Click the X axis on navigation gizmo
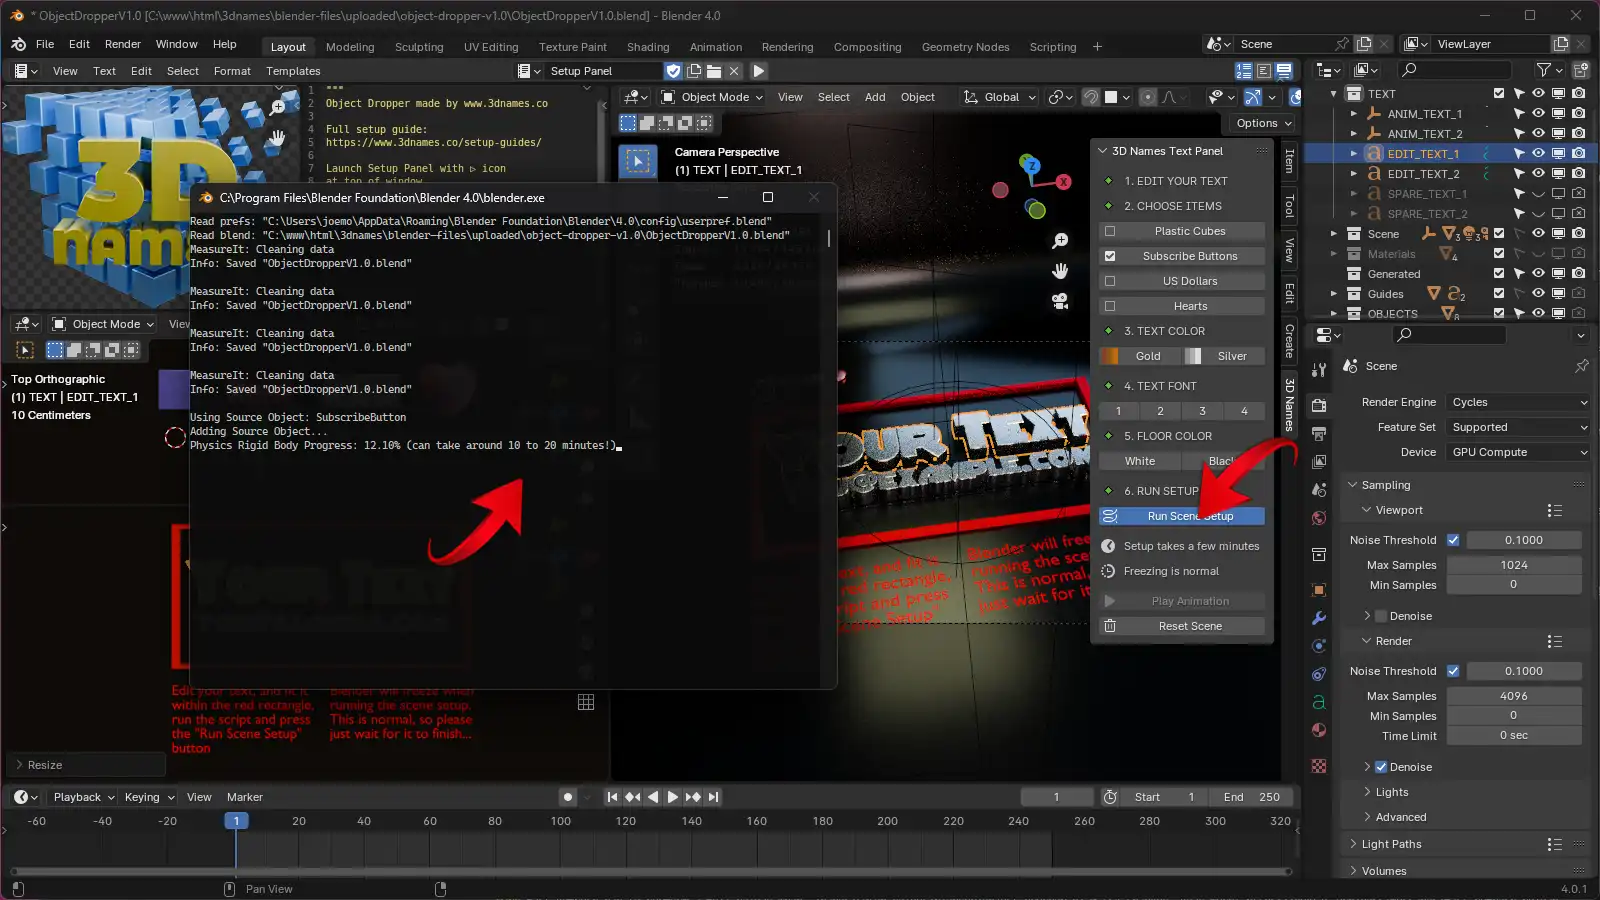The width and height of the screenshot is (1600, 900). [1064, 182]
